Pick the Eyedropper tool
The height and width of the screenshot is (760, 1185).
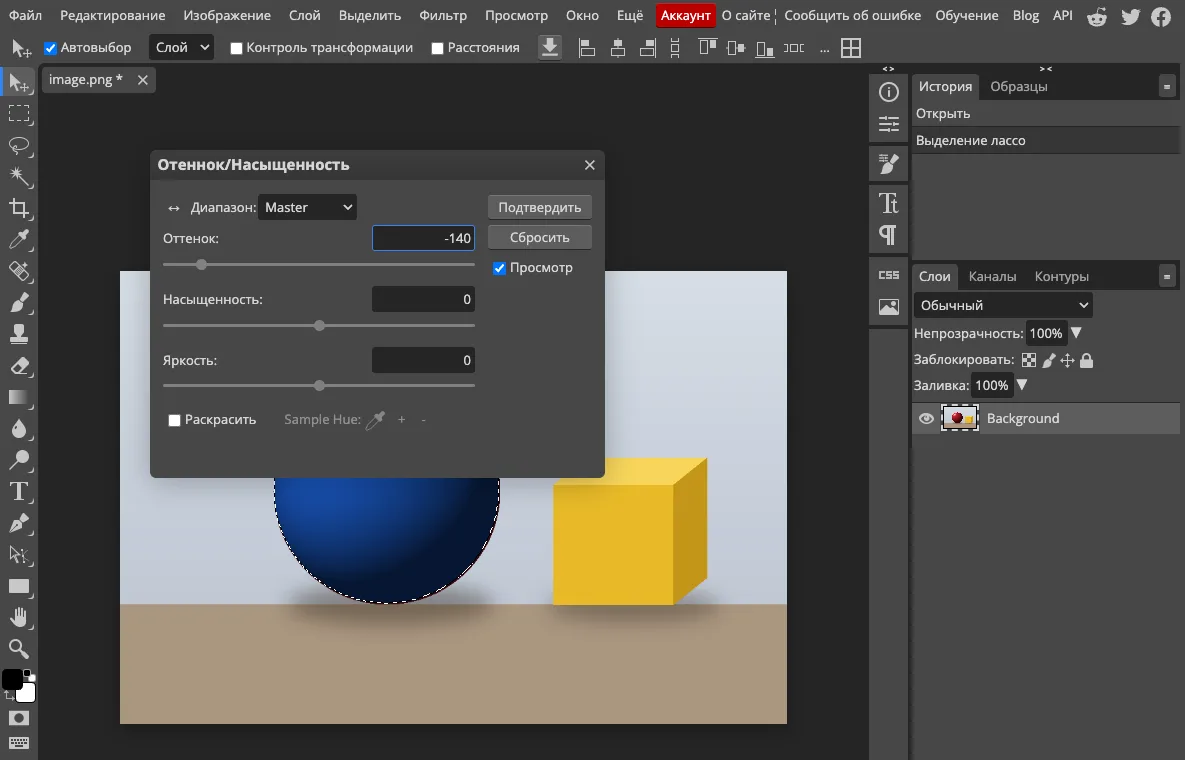pos(19,240)
